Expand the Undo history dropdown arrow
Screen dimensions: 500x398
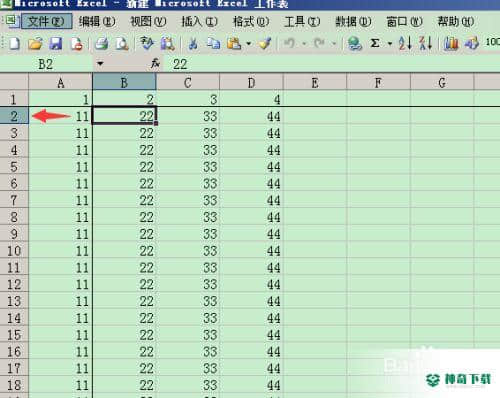pyautogui.click(x=304, y=44)
